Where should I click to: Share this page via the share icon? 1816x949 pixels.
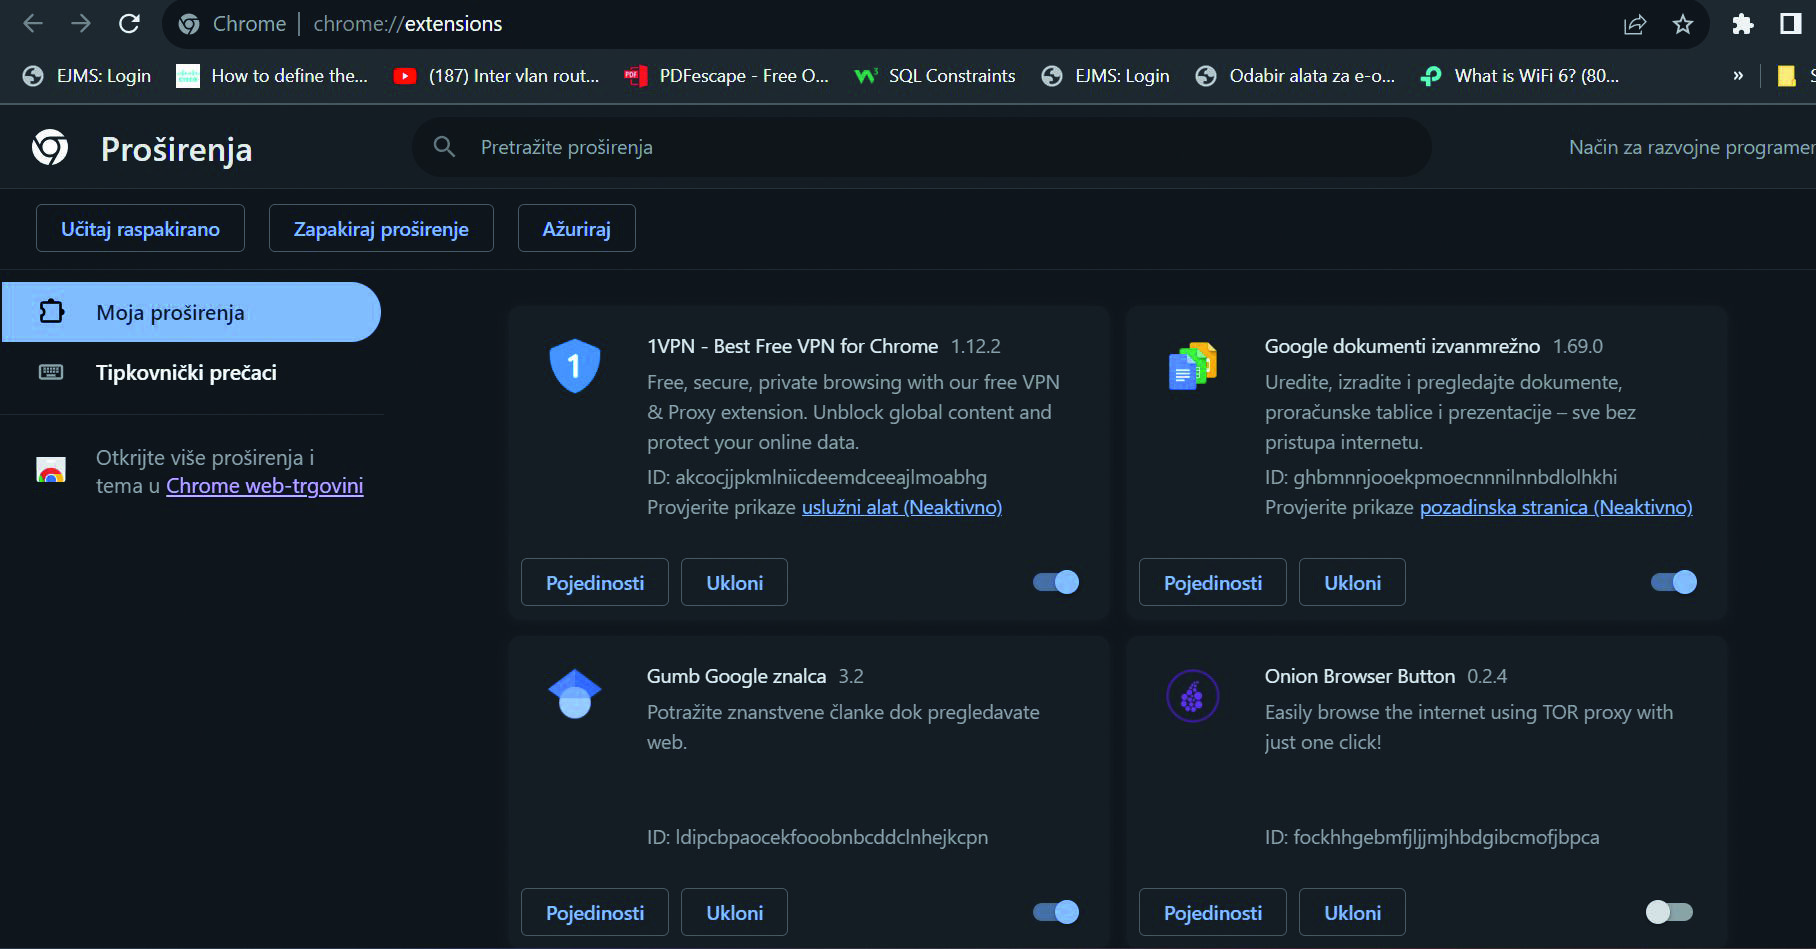tap(1635, 24)
